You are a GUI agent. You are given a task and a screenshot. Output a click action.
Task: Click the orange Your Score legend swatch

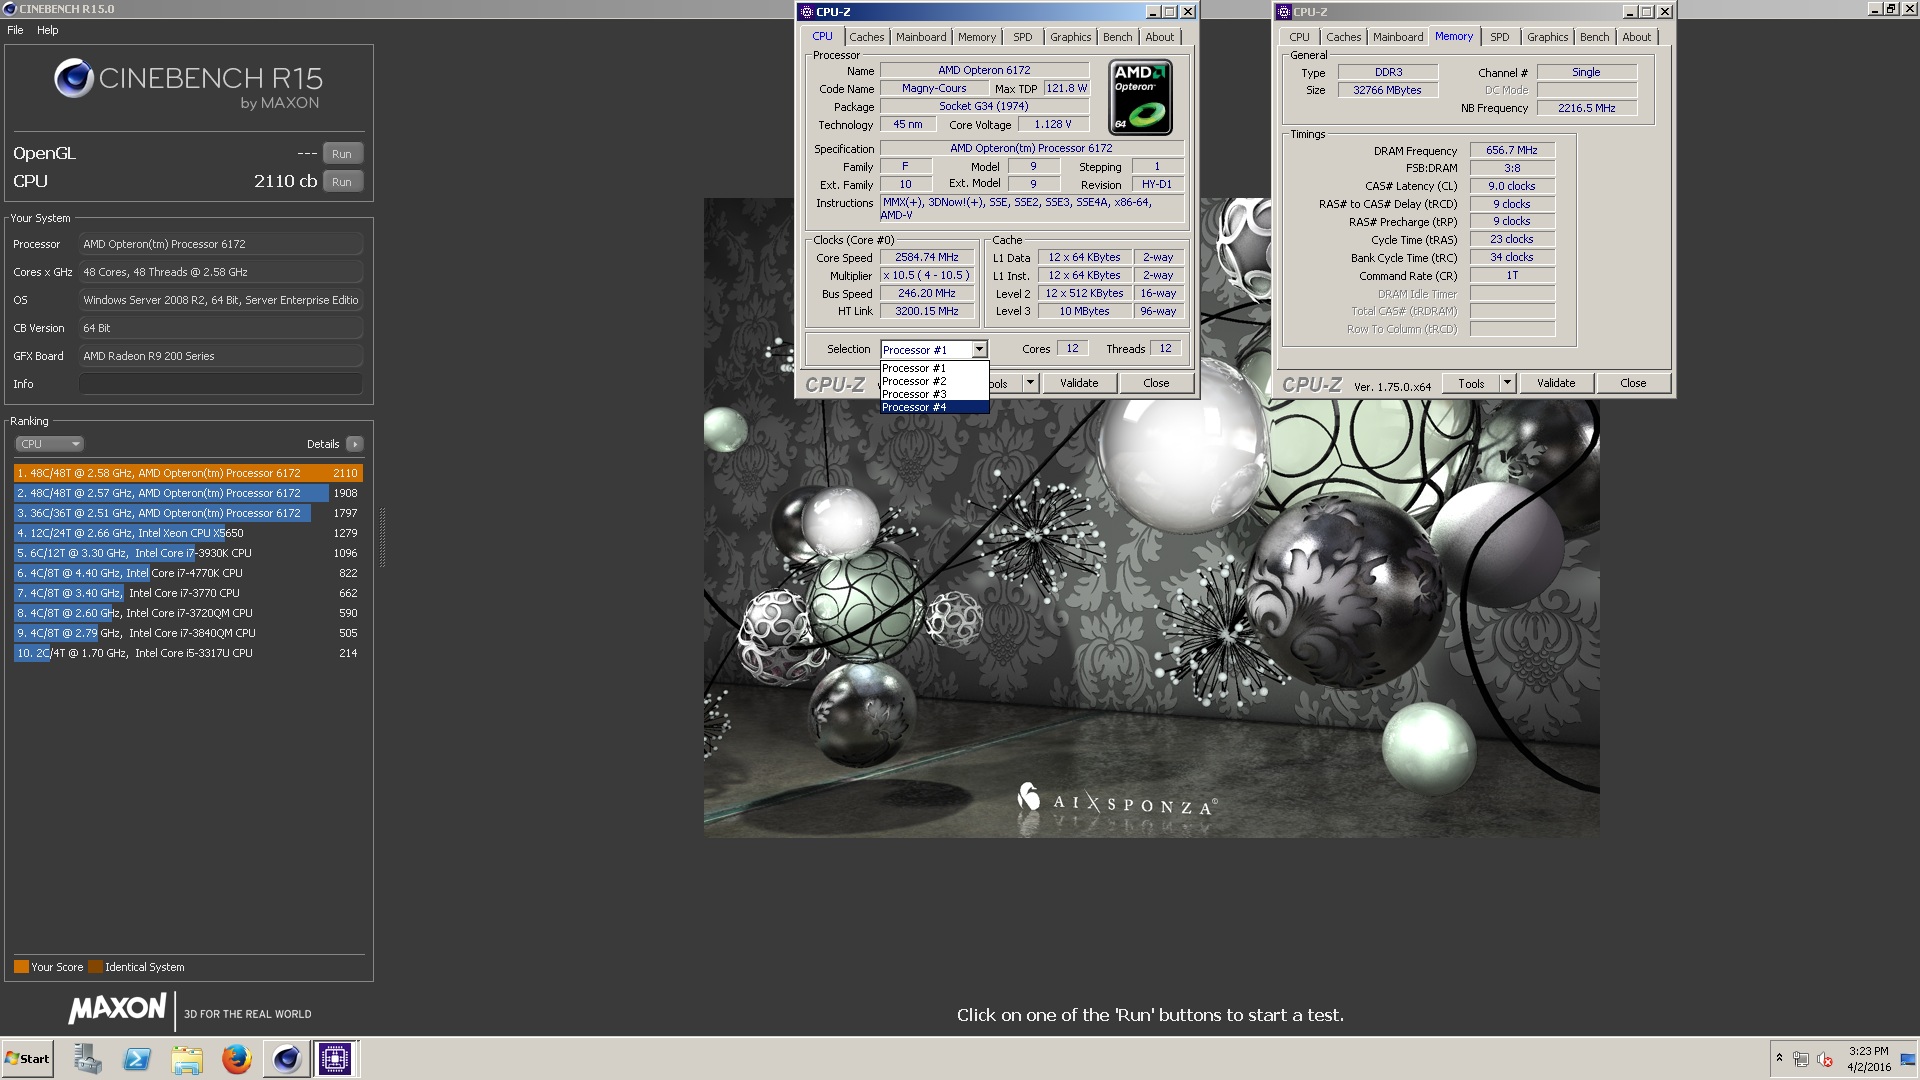21,967
